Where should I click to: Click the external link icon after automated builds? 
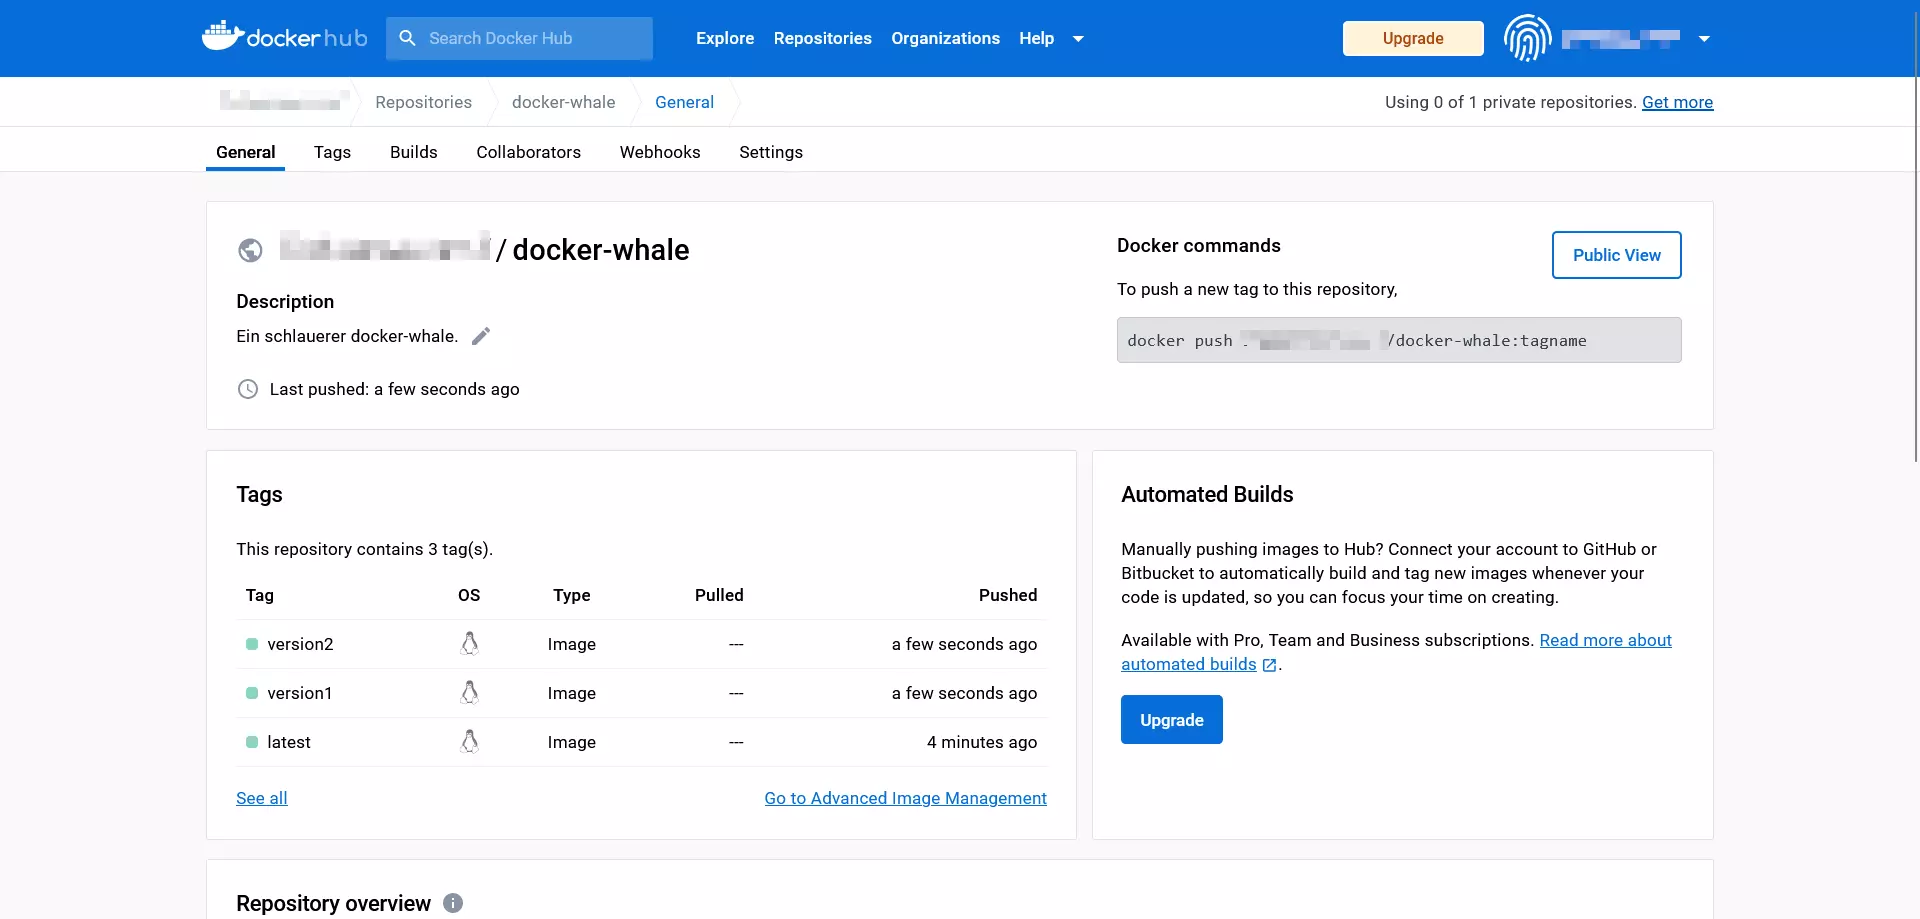click(x=1269, y=664)
